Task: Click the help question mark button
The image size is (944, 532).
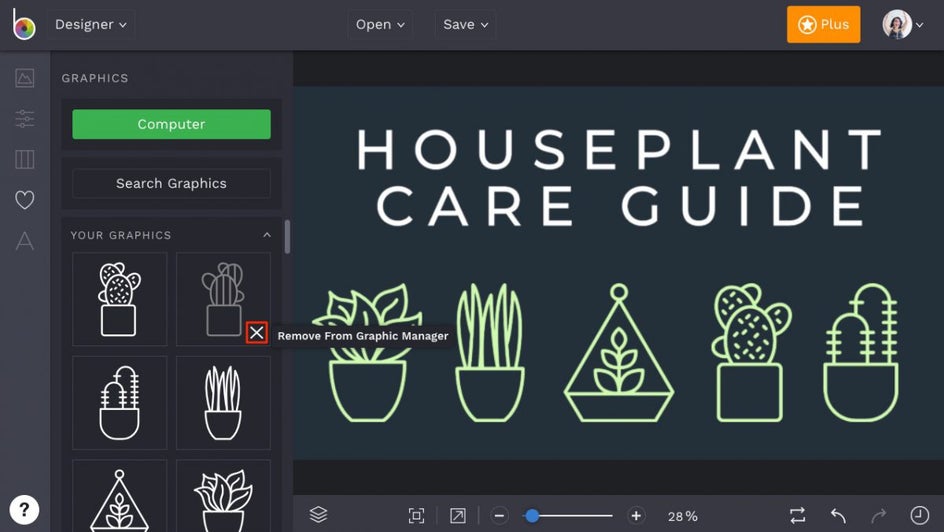Action: pos(24,510)
